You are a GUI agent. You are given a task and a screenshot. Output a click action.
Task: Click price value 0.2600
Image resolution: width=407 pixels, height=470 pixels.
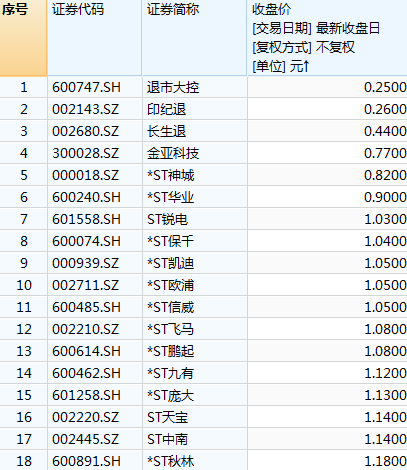pos(385,109)
